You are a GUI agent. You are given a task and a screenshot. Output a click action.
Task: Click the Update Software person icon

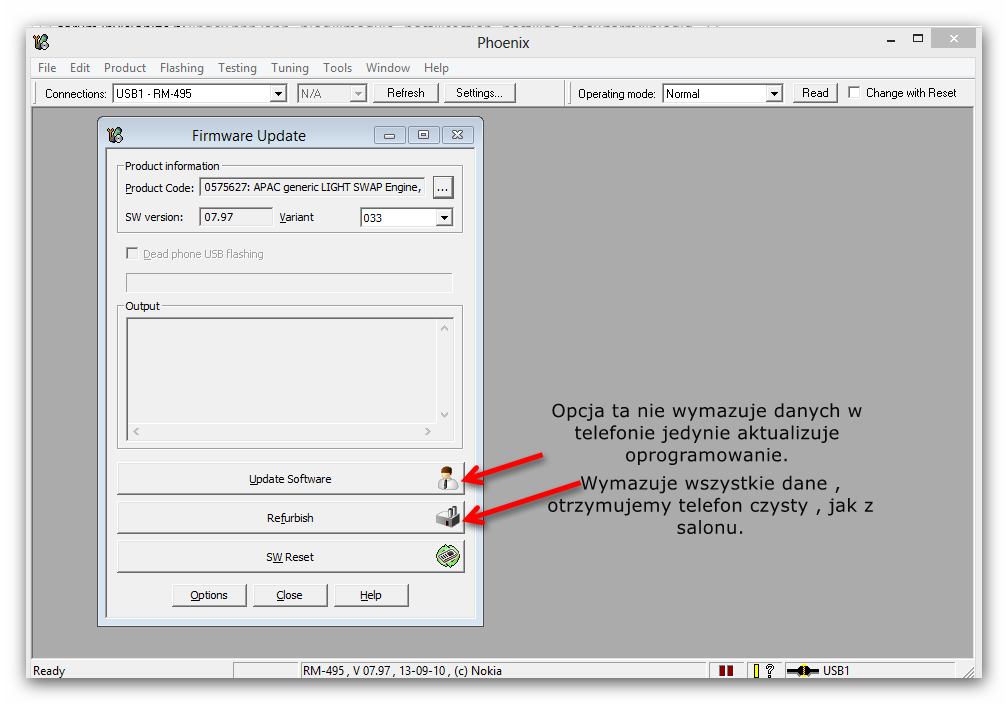448,479
